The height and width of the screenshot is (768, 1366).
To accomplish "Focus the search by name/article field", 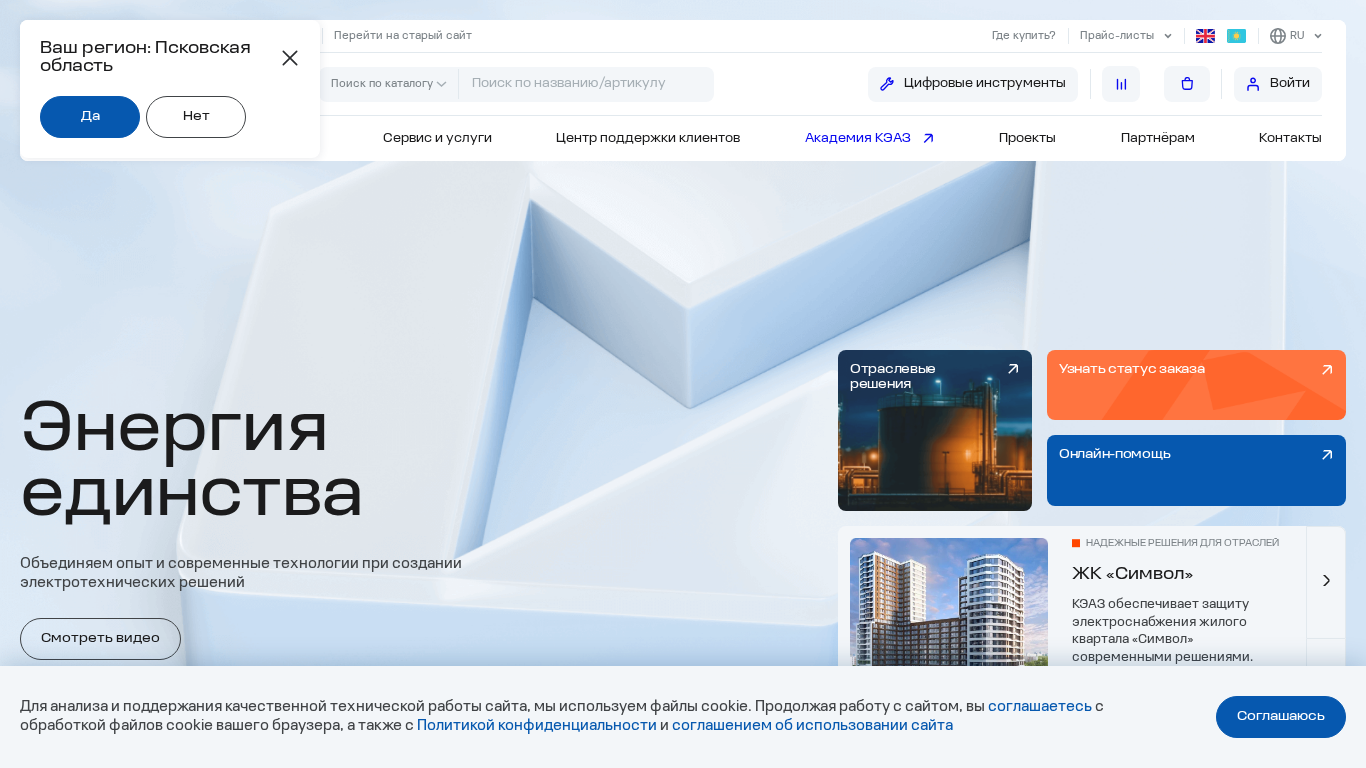I will pos(586,84).
